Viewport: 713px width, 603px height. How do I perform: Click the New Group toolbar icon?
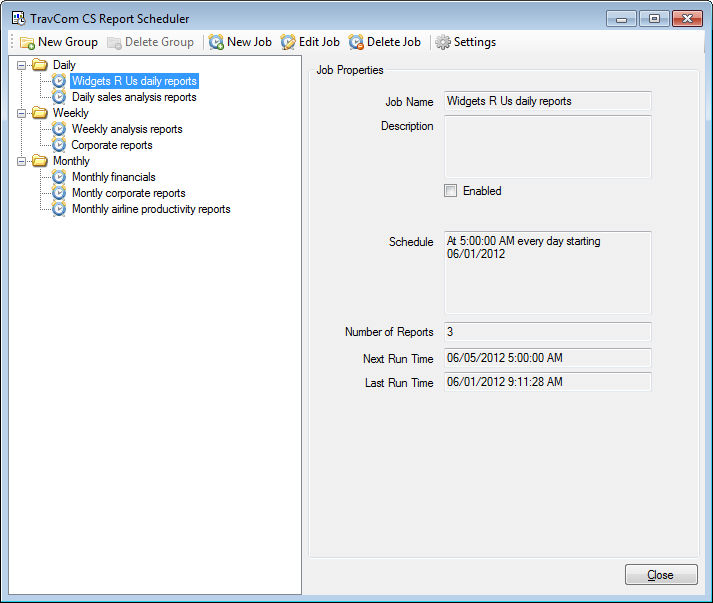point(27,42)
